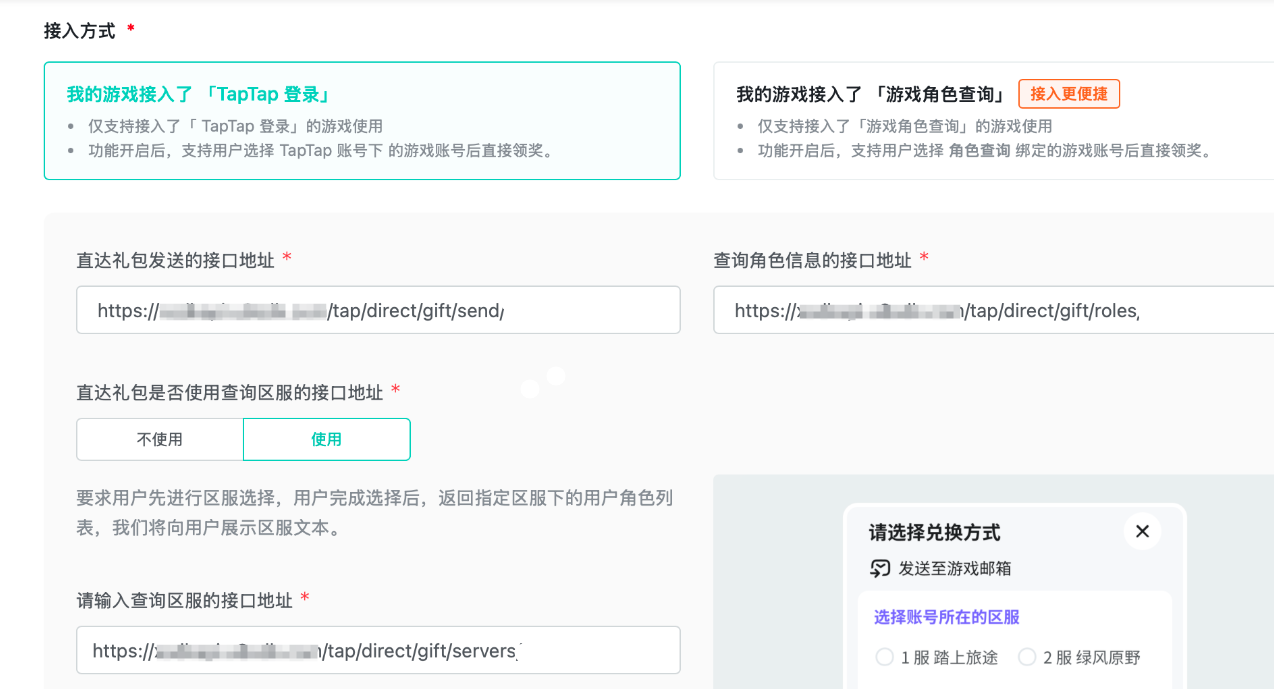The height and width of the screenshot is (689, 1274).
Task: Focus the 直达礼包发送的接口地址 input field
Action: (x=378, y=310)
